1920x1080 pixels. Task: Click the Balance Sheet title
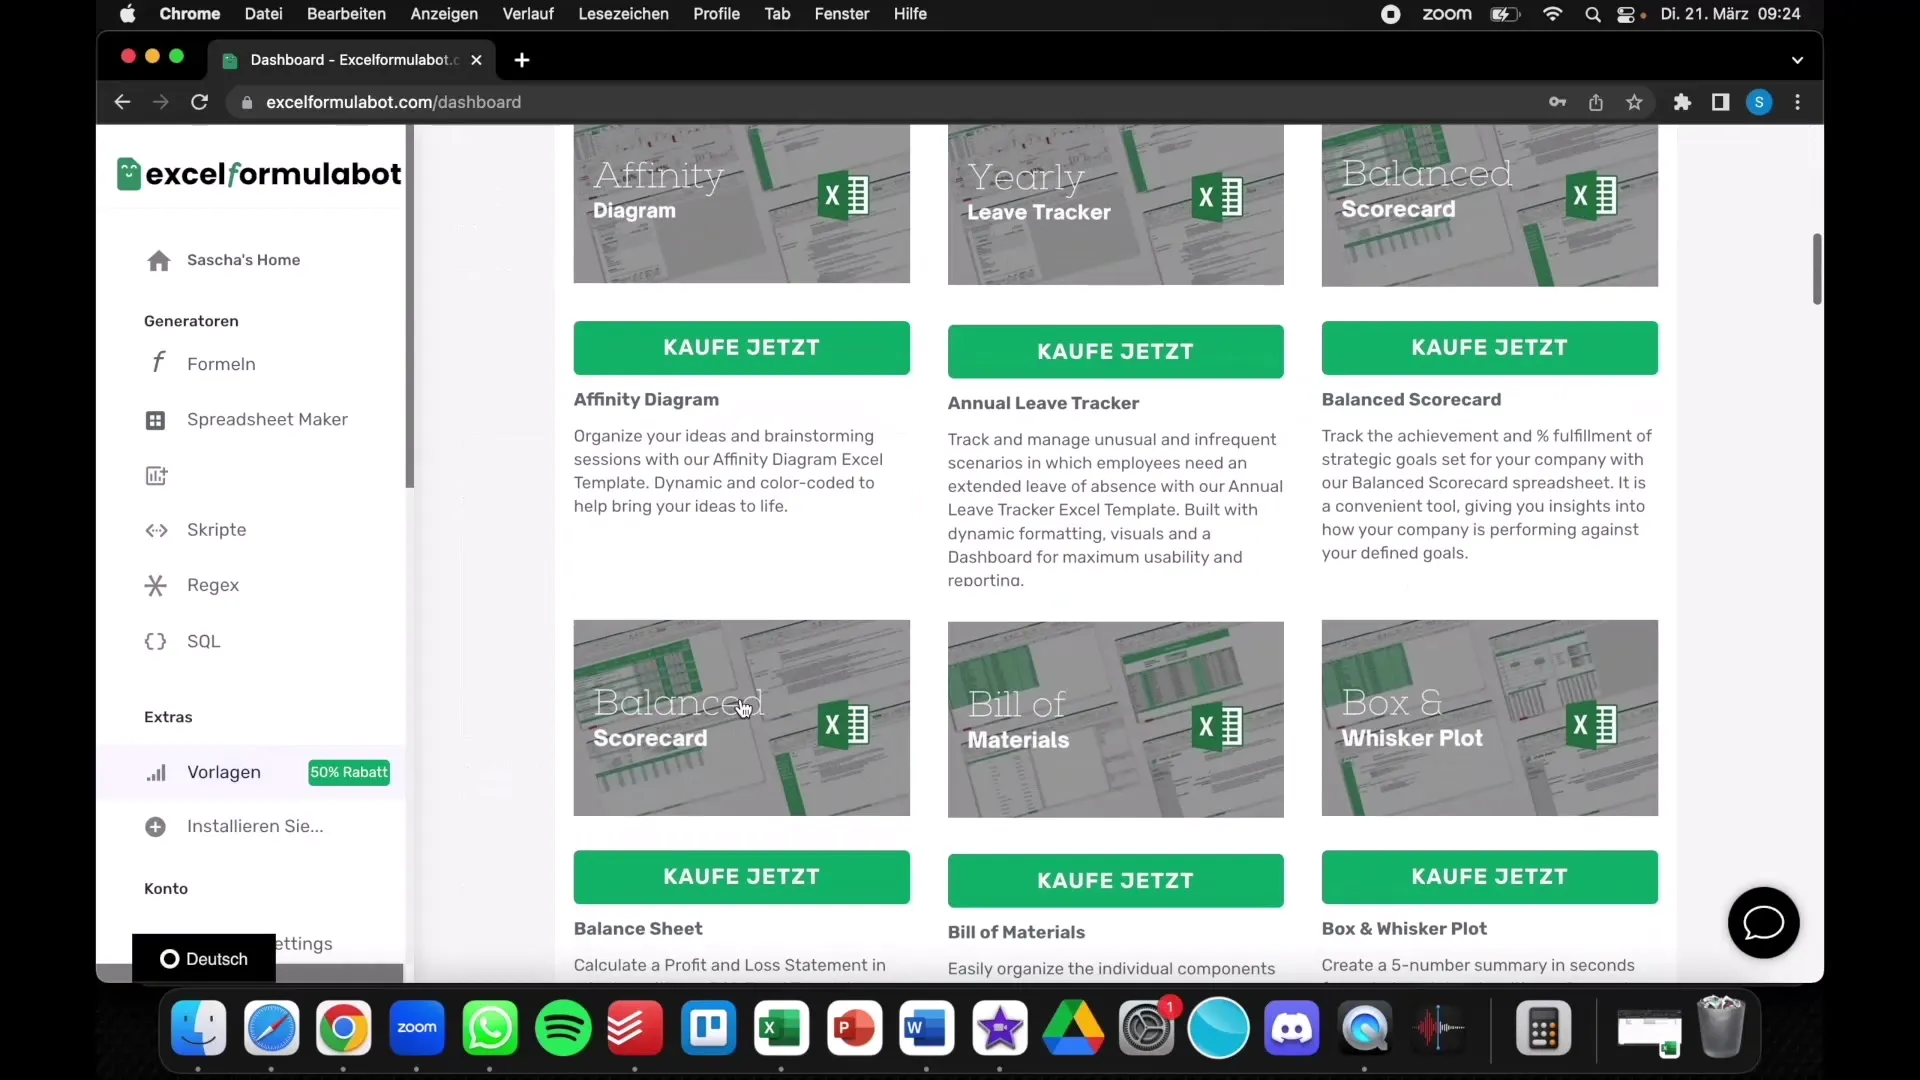pos(638,929)
